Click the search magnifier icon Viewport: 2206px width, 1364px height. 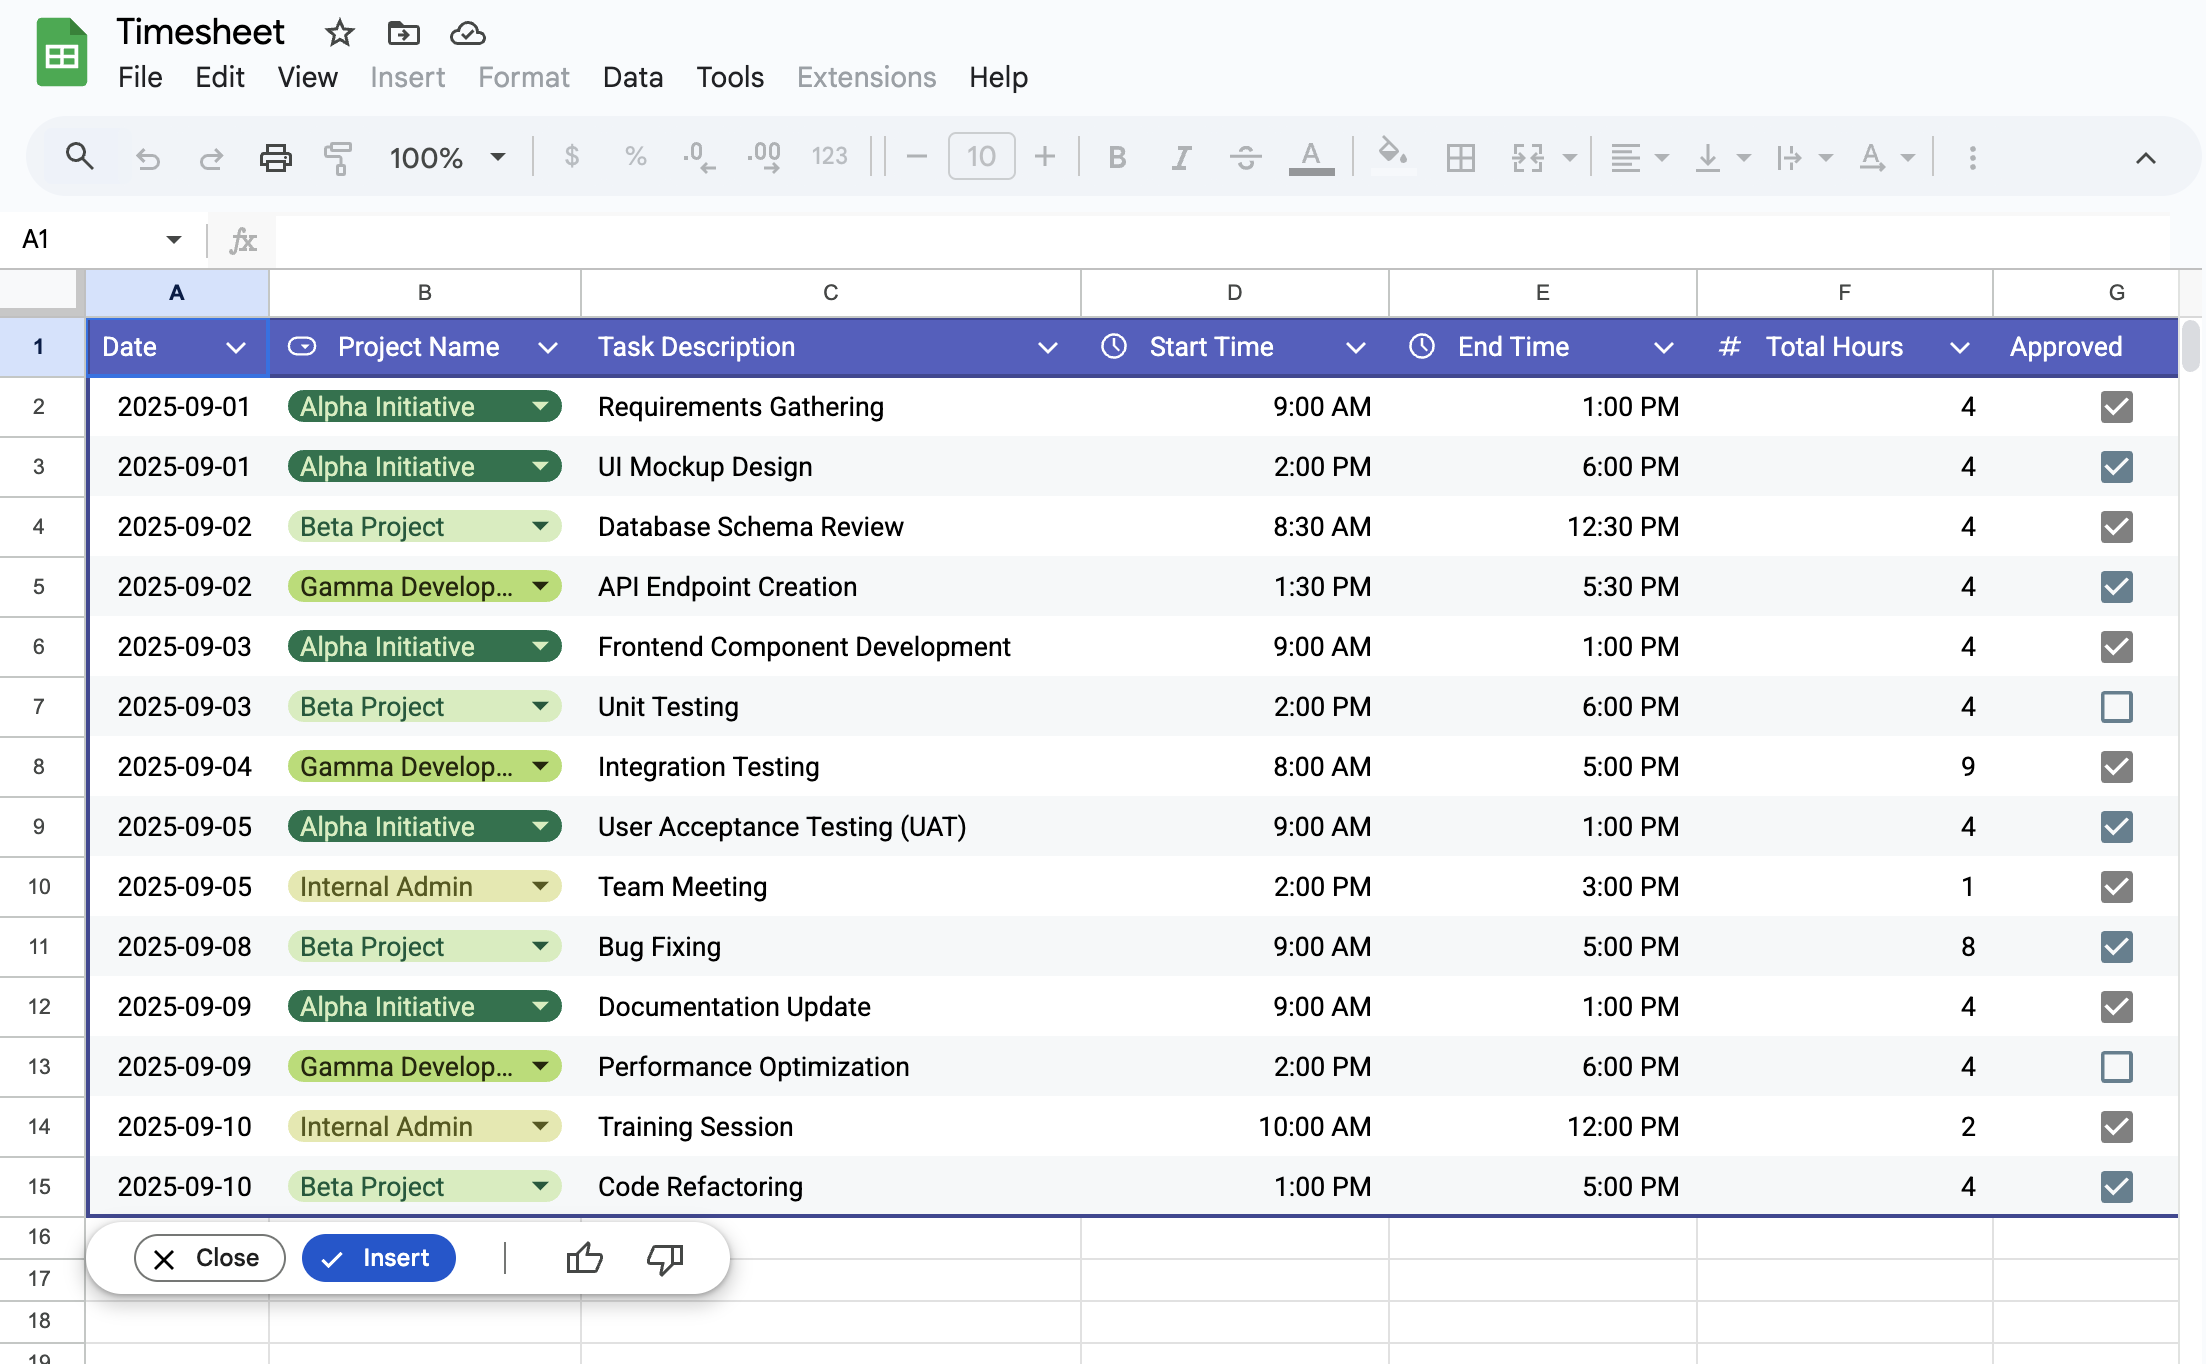pyautogui.click(x=80, y=157)
